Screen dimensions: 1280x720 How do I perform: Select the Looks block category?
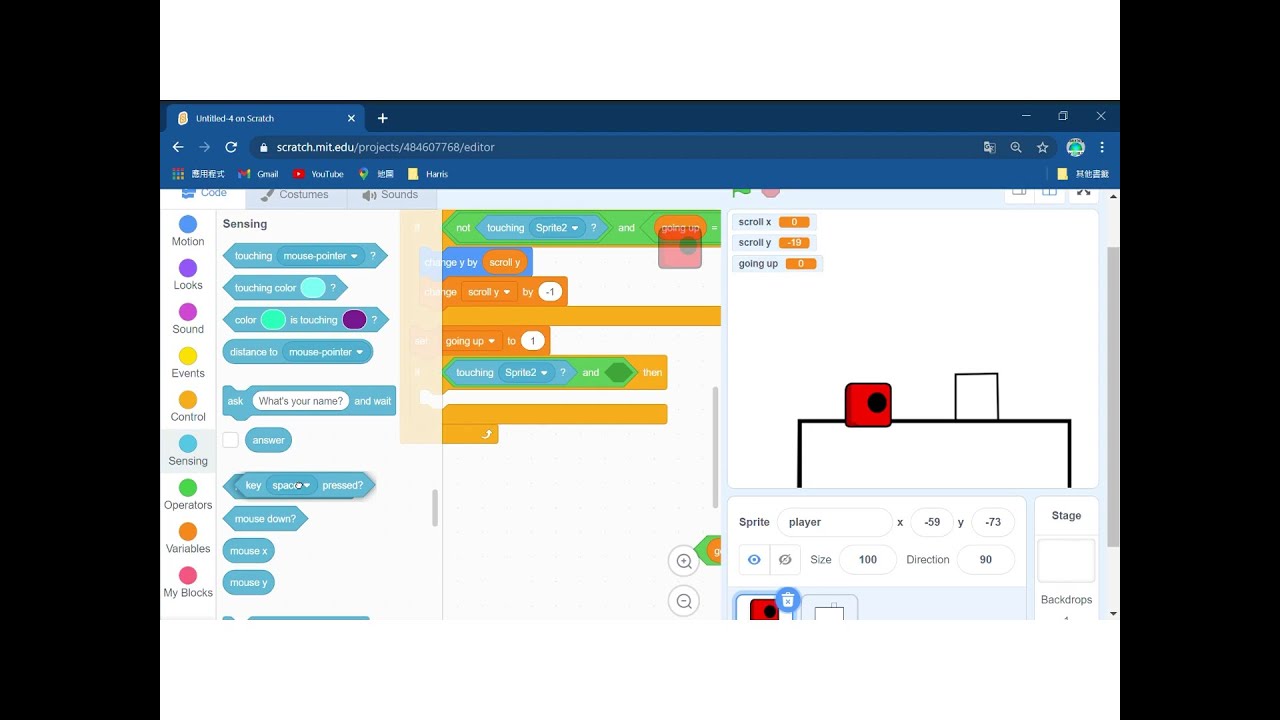[x=188, y=275]
